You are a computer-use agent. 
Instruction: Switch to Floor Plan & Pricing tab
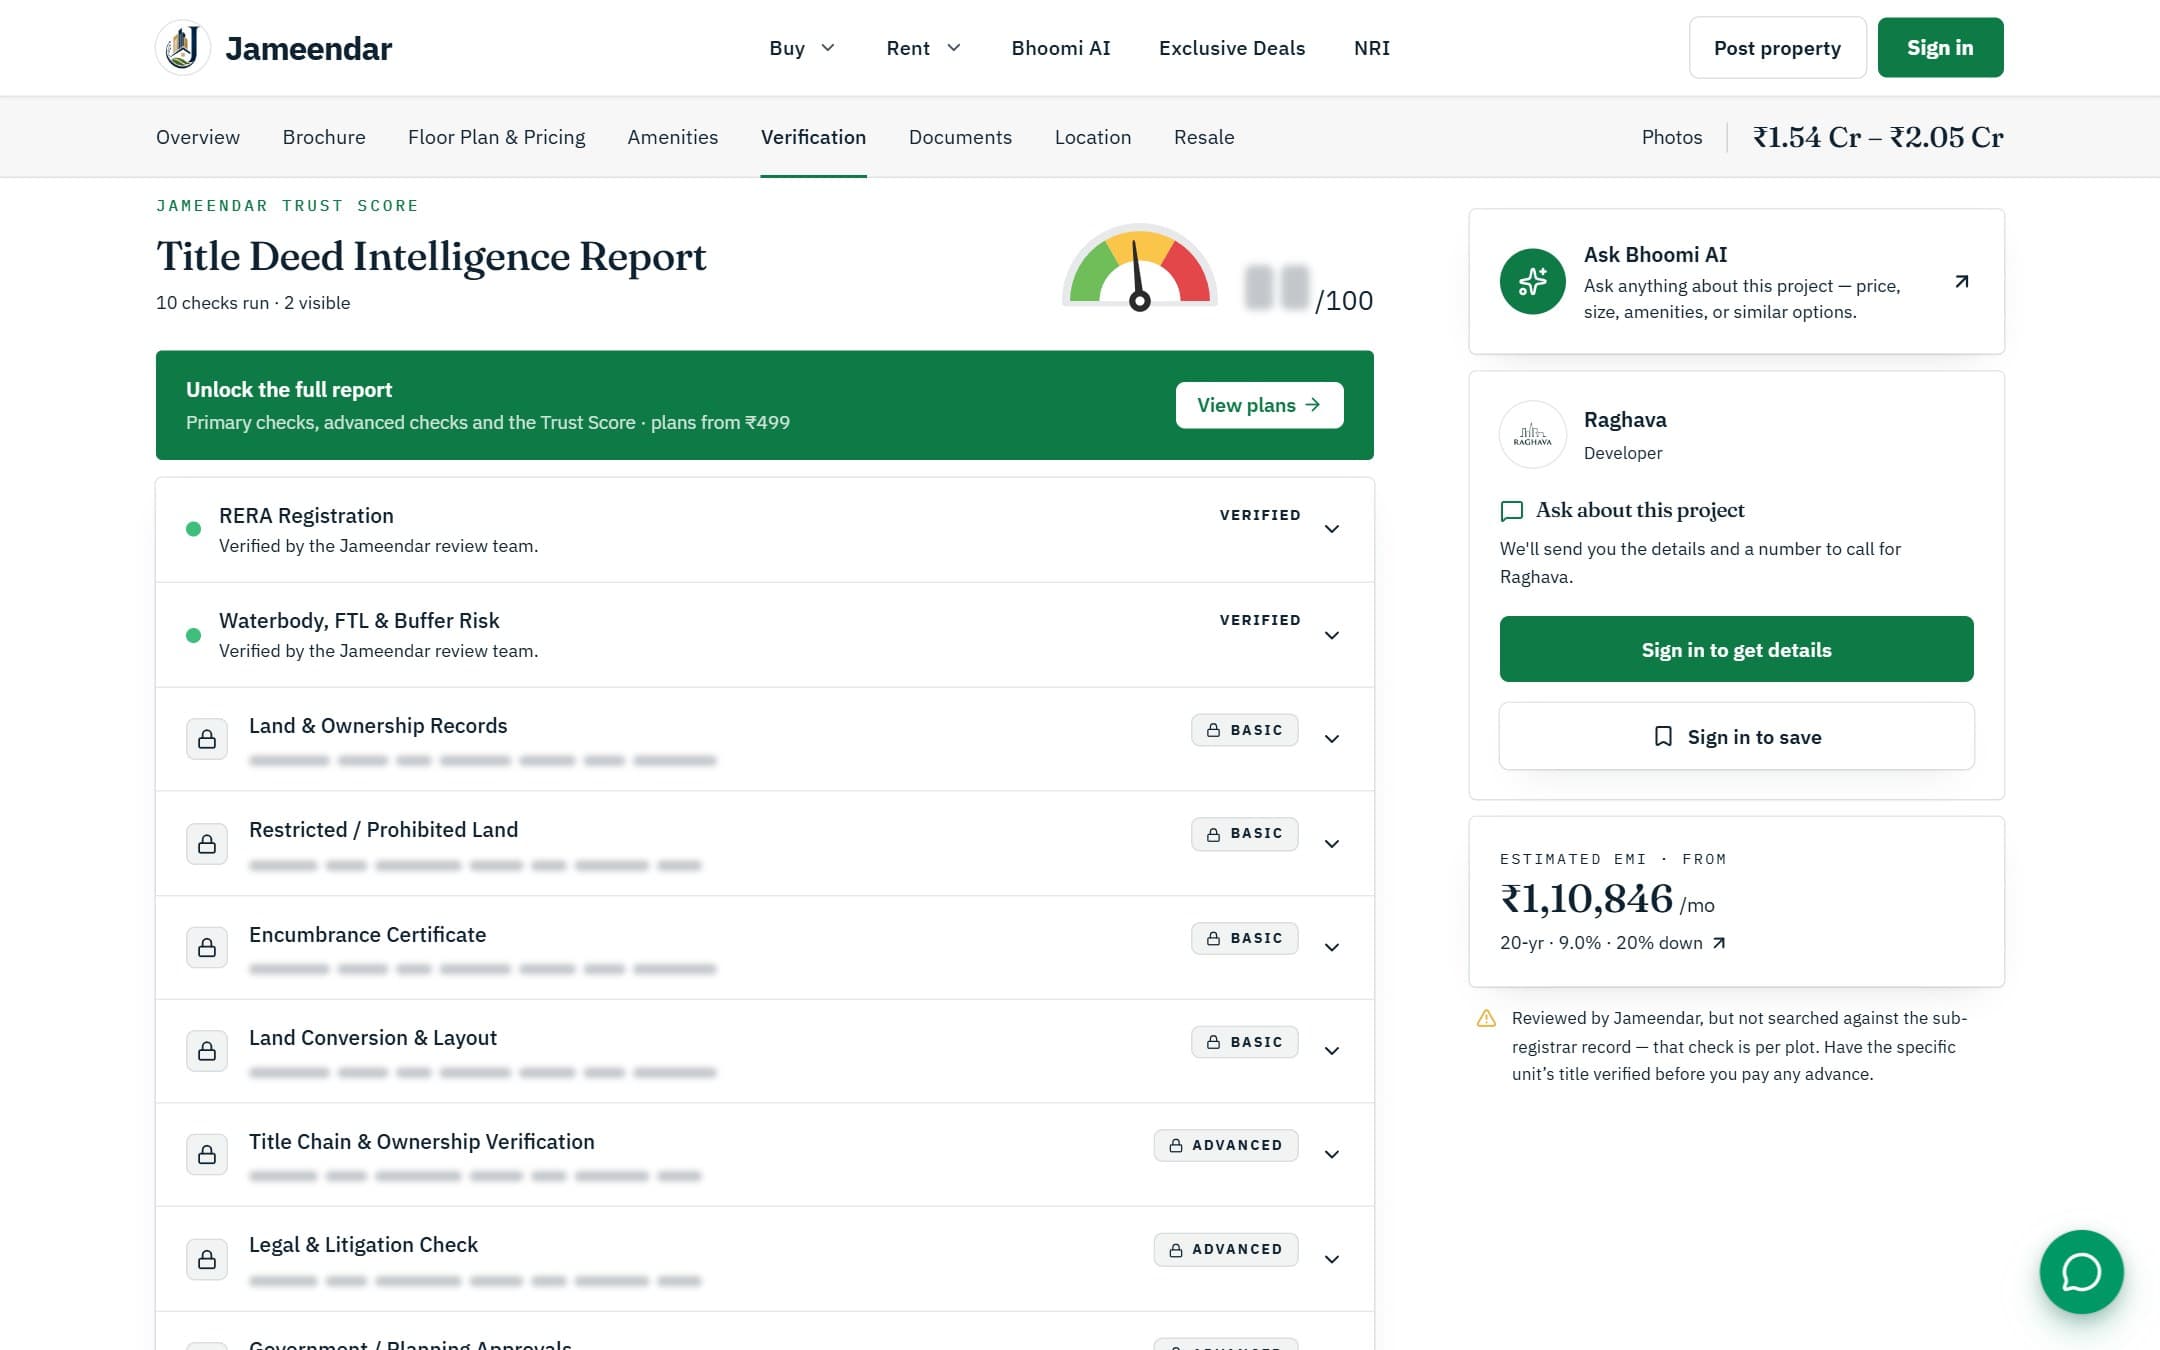496,137
